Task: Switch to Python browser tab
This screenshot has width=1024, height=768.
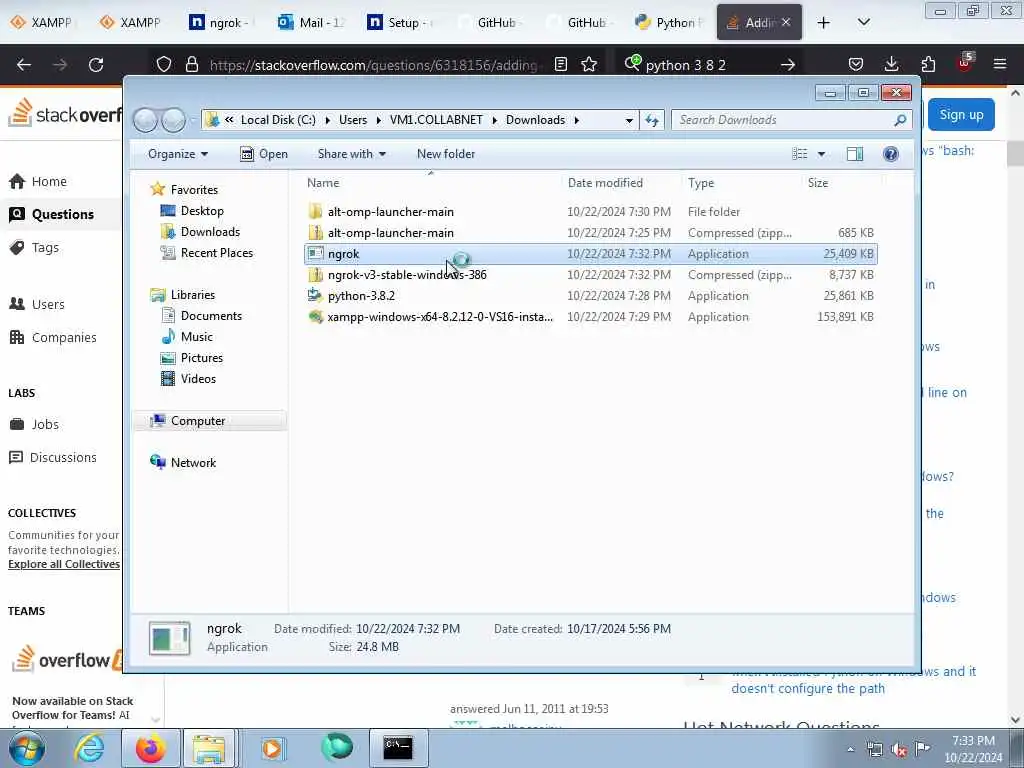Action: coord(669,22)
